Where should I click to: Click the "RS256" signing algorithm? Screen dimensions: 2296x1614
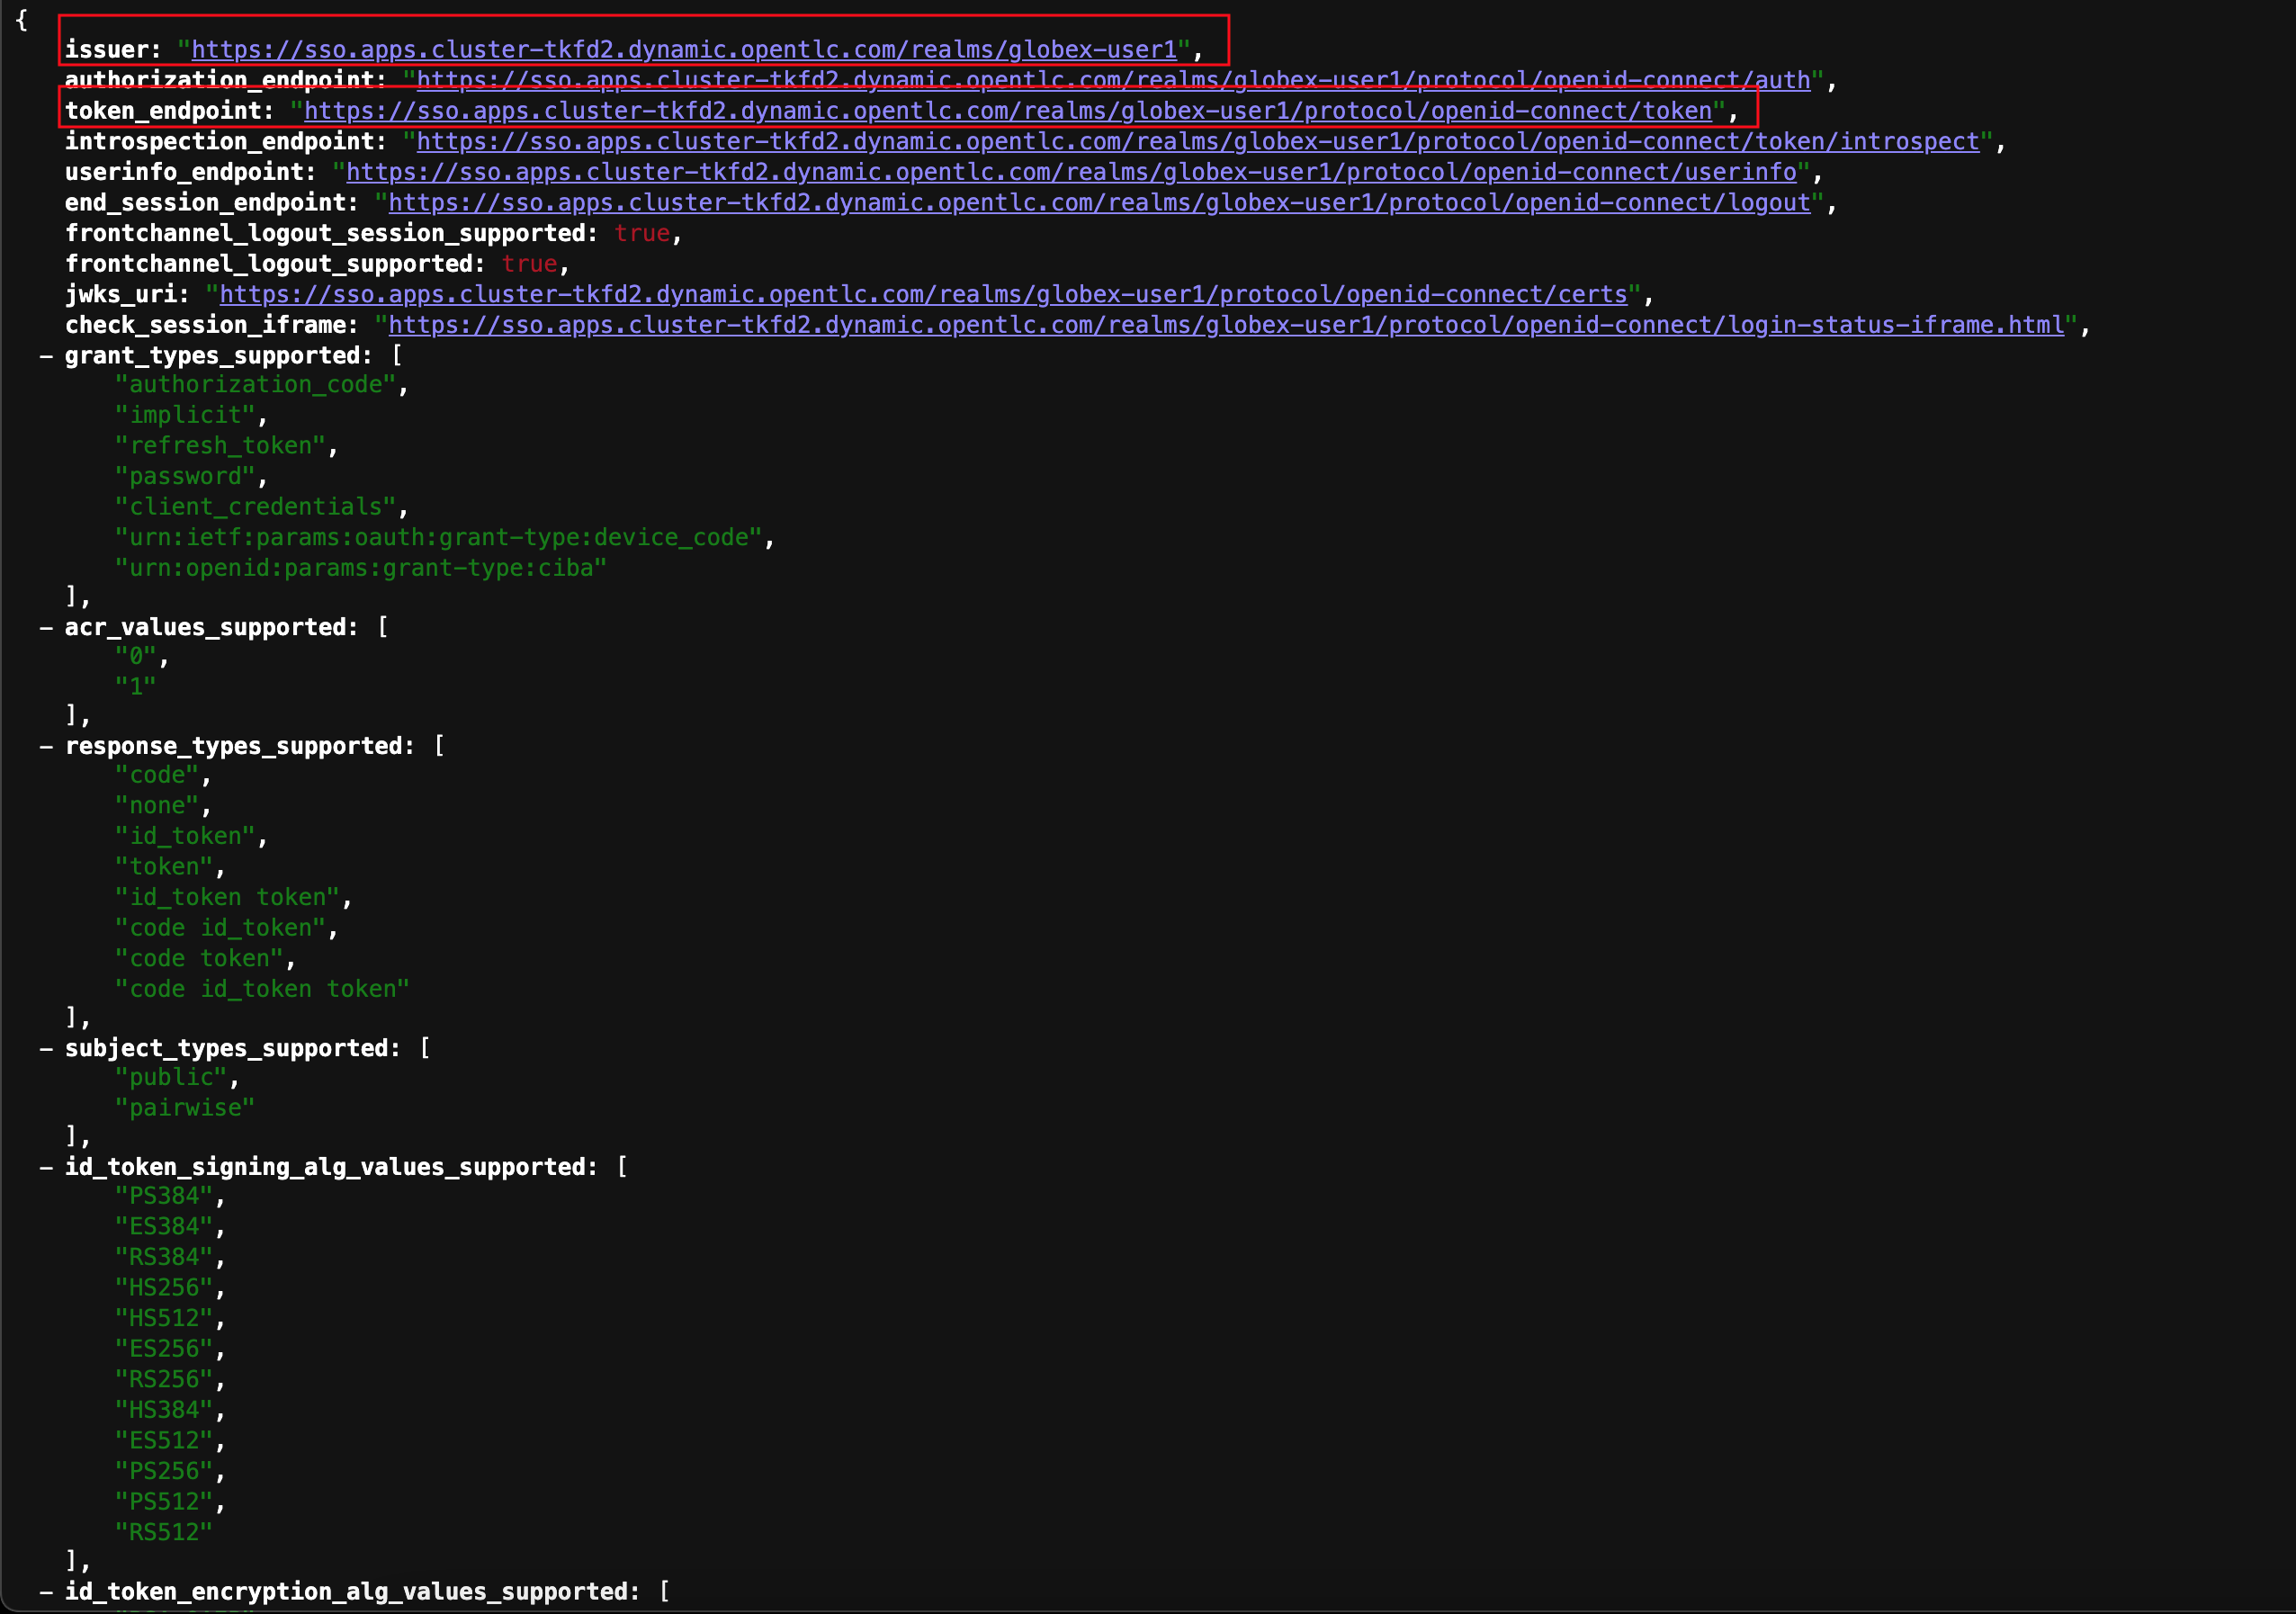click(x=164, y=1380)
